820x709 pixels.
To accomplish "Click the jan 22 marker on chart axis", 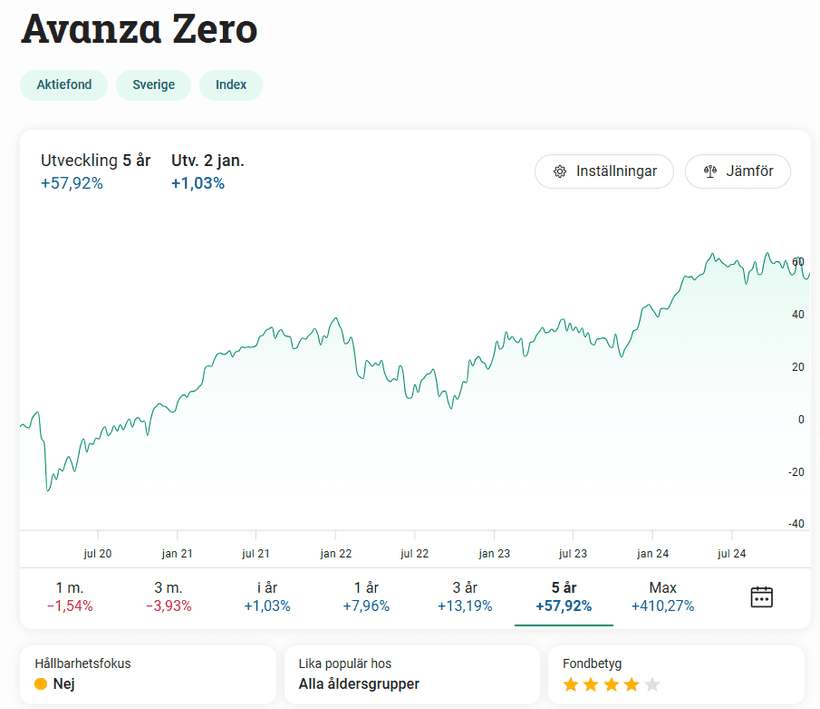I will click(336, 553).
